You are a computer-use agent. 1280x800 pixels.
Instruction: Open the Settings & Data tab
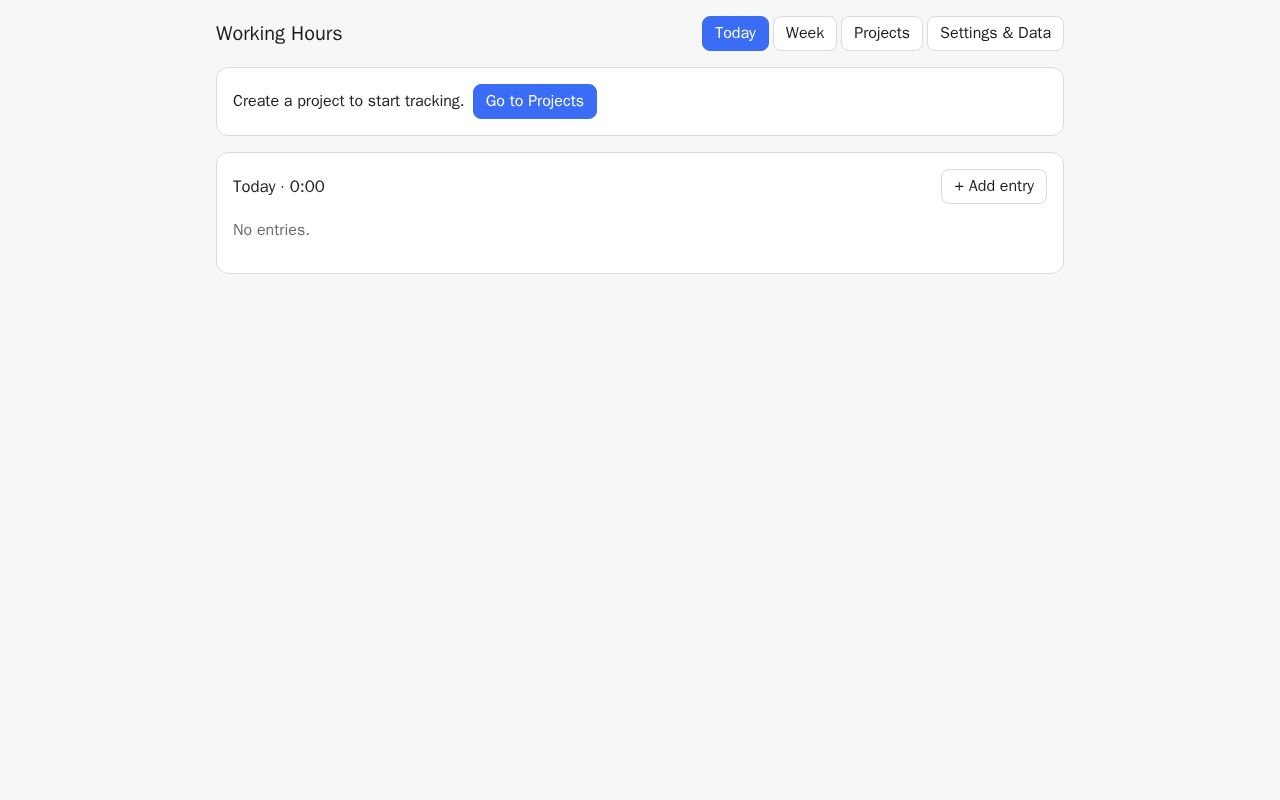point(995,33)
